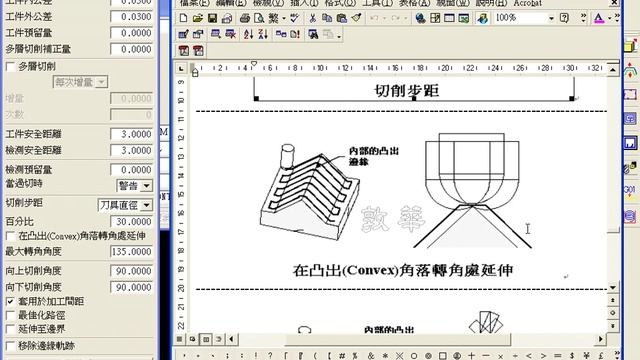Click the first red Acrobat PDF icon

tap(184, 51)
